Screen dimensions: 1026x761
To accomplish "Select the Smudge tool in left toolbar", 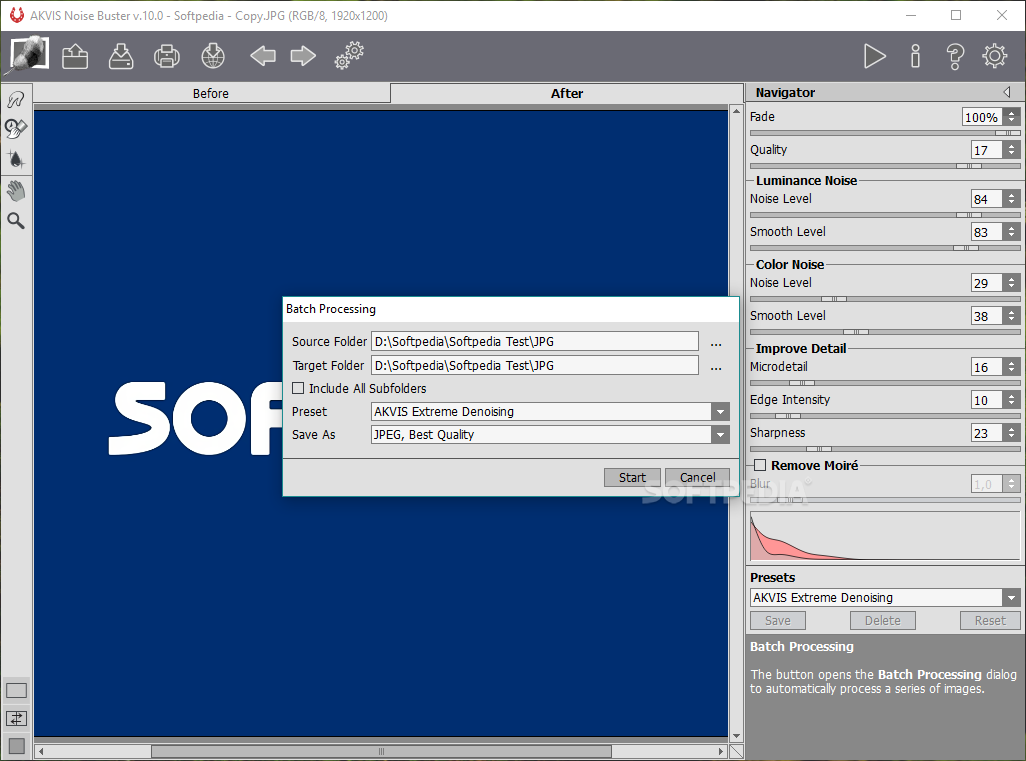I will click(x=16, y=99).
